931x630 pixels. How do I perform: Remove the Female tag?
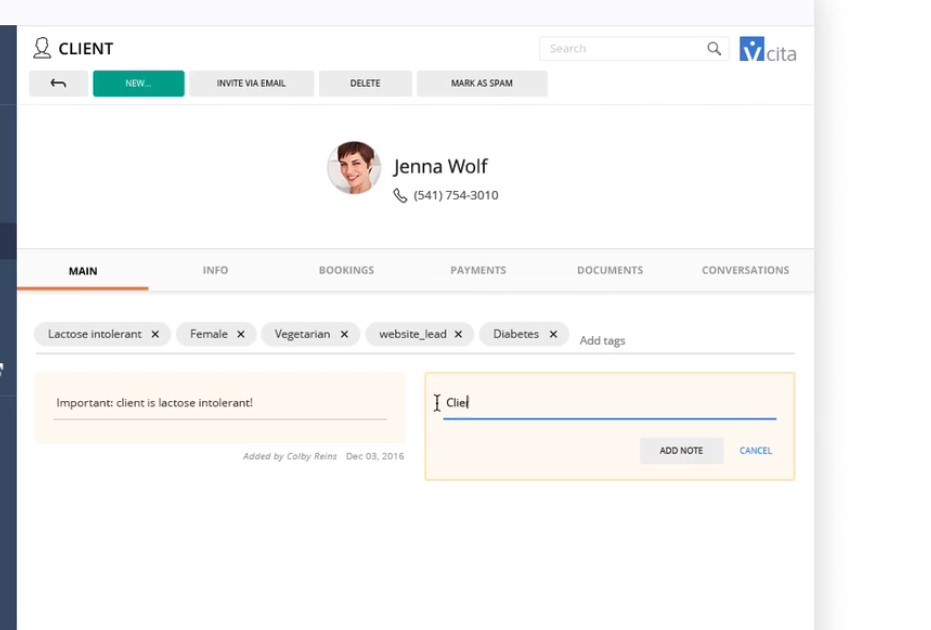(x=241, y=335)
